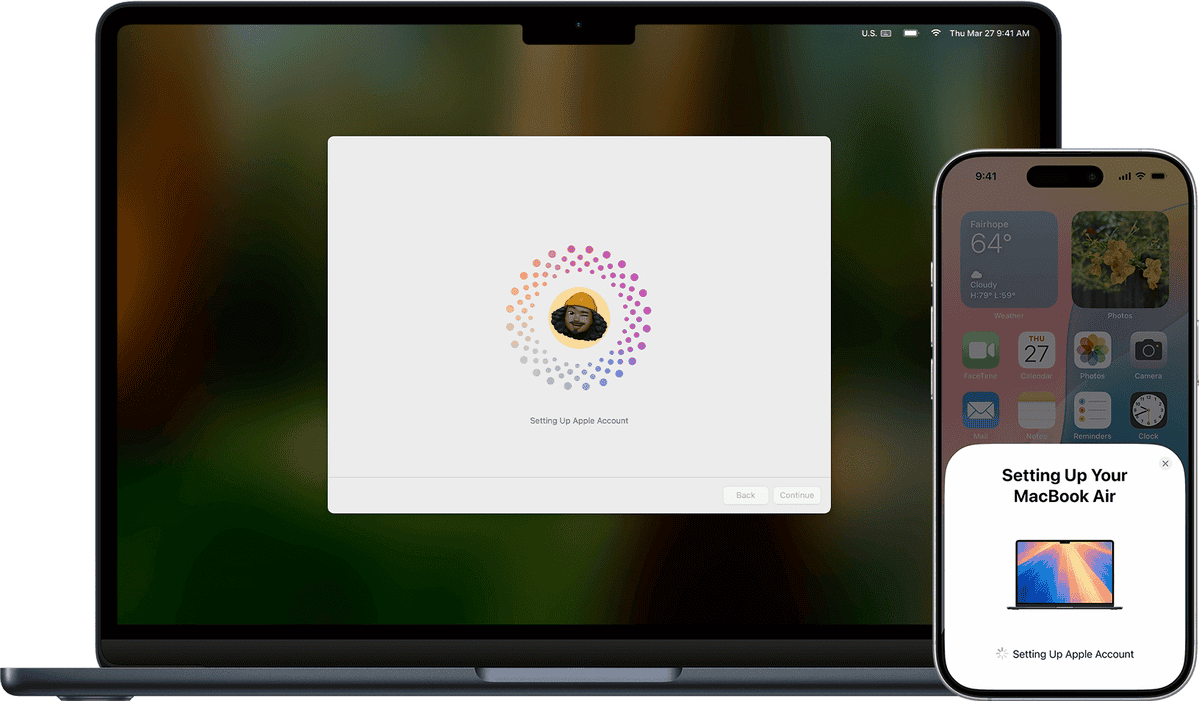
Task: Tap the Calendar app icon showing 27
Action: 1036,351
